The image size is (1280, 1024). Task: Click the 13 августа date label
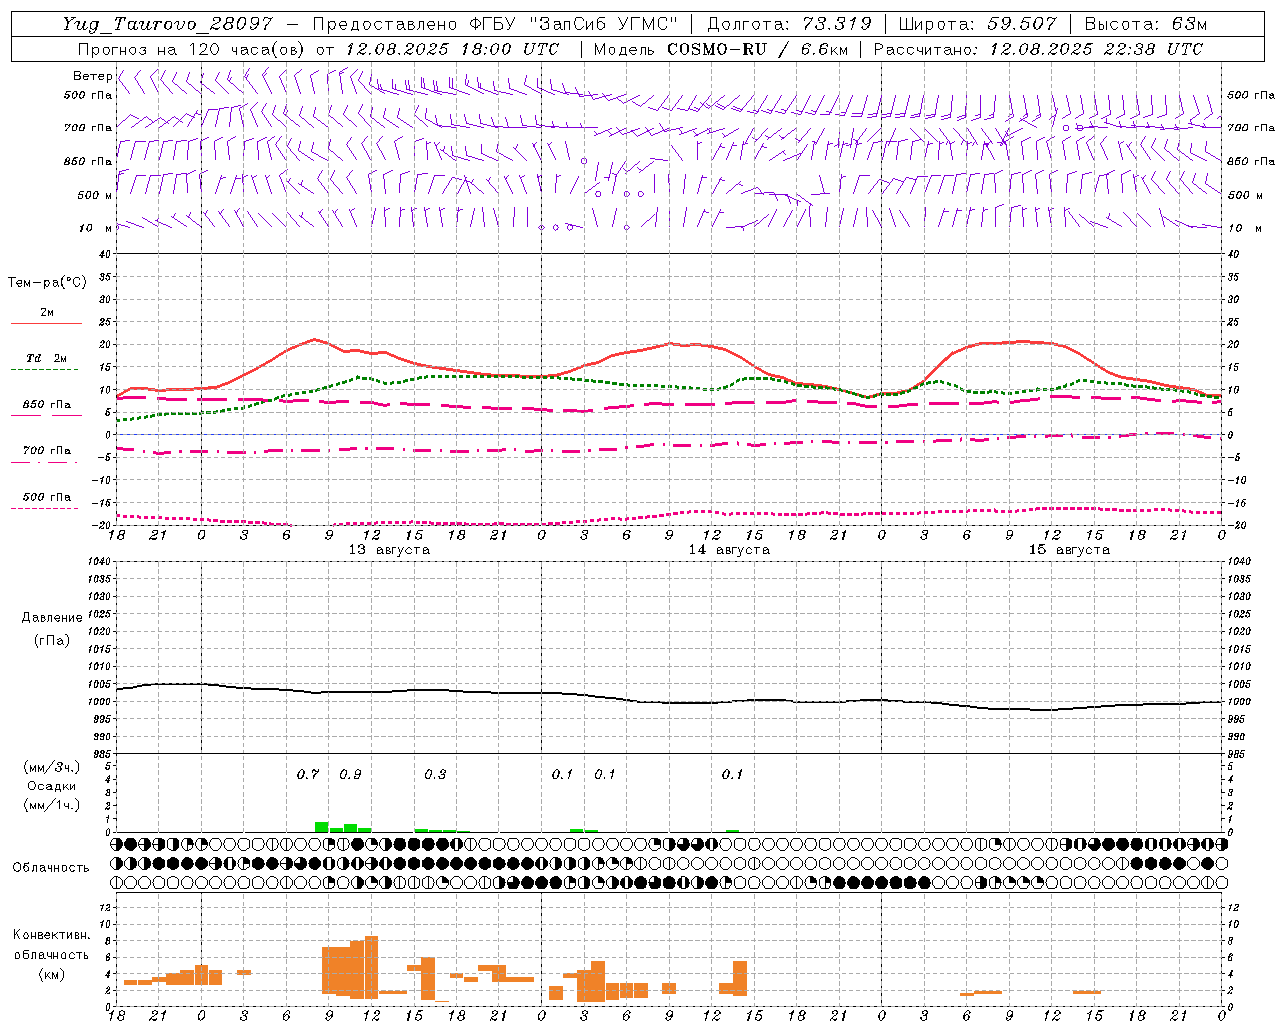(389, 550)
